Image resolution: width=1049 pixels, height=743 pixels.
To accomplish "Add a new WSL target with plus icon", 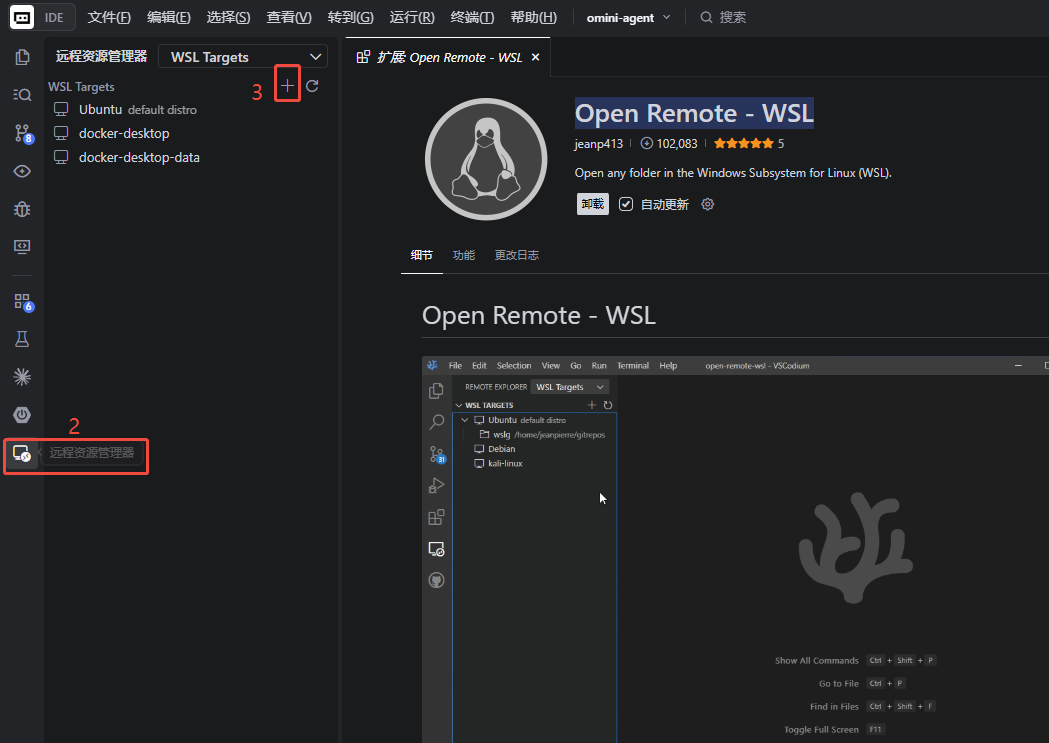I will click(x=287, y=86).
